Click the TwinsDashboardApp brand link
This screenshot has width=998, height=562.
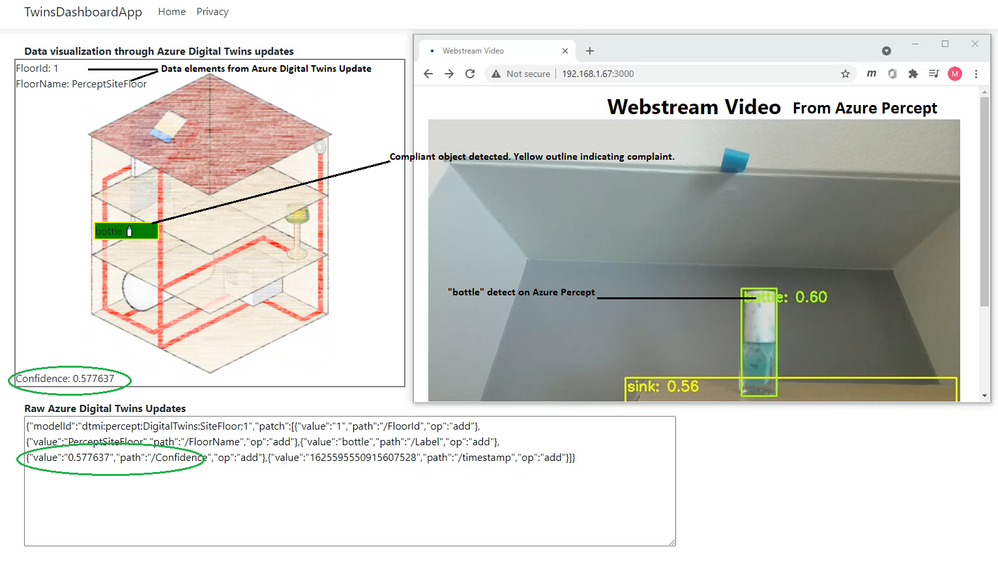click(83, 12)
